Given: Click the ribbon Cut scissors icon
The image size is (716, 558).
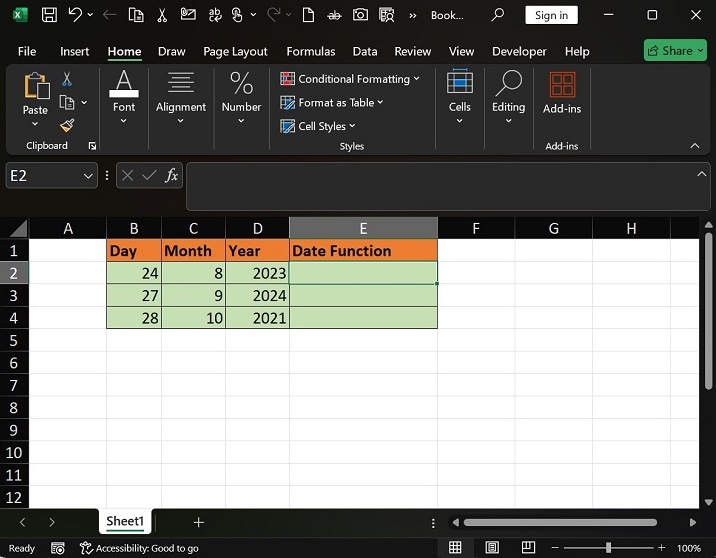Looking at the screenshot, I should pyautogui.click(x=67, y=79).
